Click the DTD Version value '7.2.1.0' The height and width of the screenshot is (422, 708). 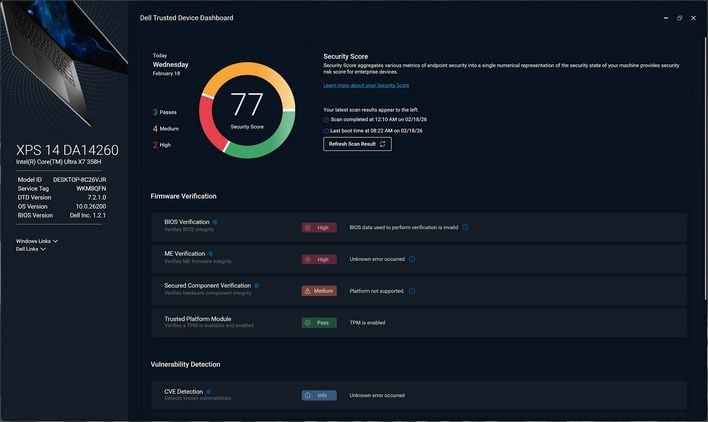pyautogui.click(x=97, y=198)
